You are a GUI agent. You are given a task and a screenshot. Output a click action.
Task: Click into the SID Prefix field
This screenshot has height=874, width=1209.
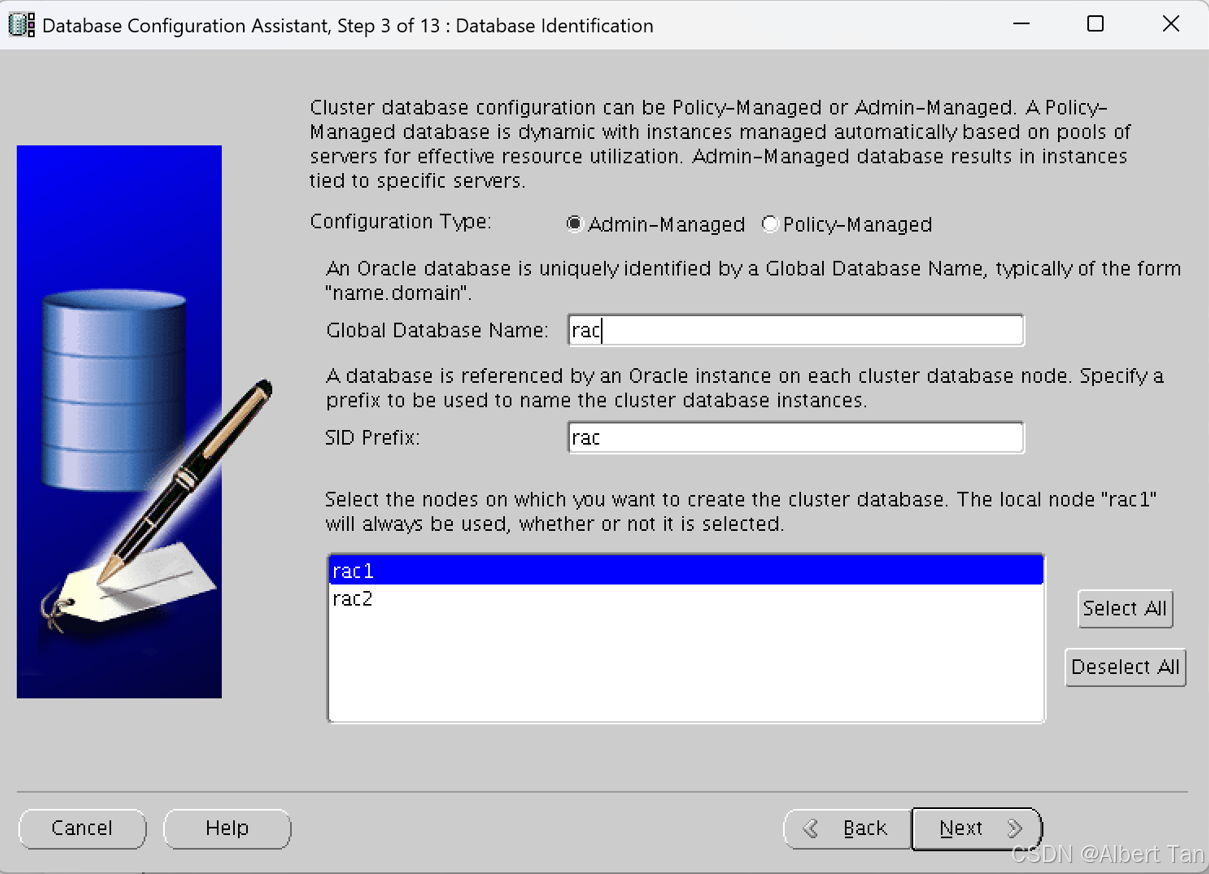click(x=796, y=438)
